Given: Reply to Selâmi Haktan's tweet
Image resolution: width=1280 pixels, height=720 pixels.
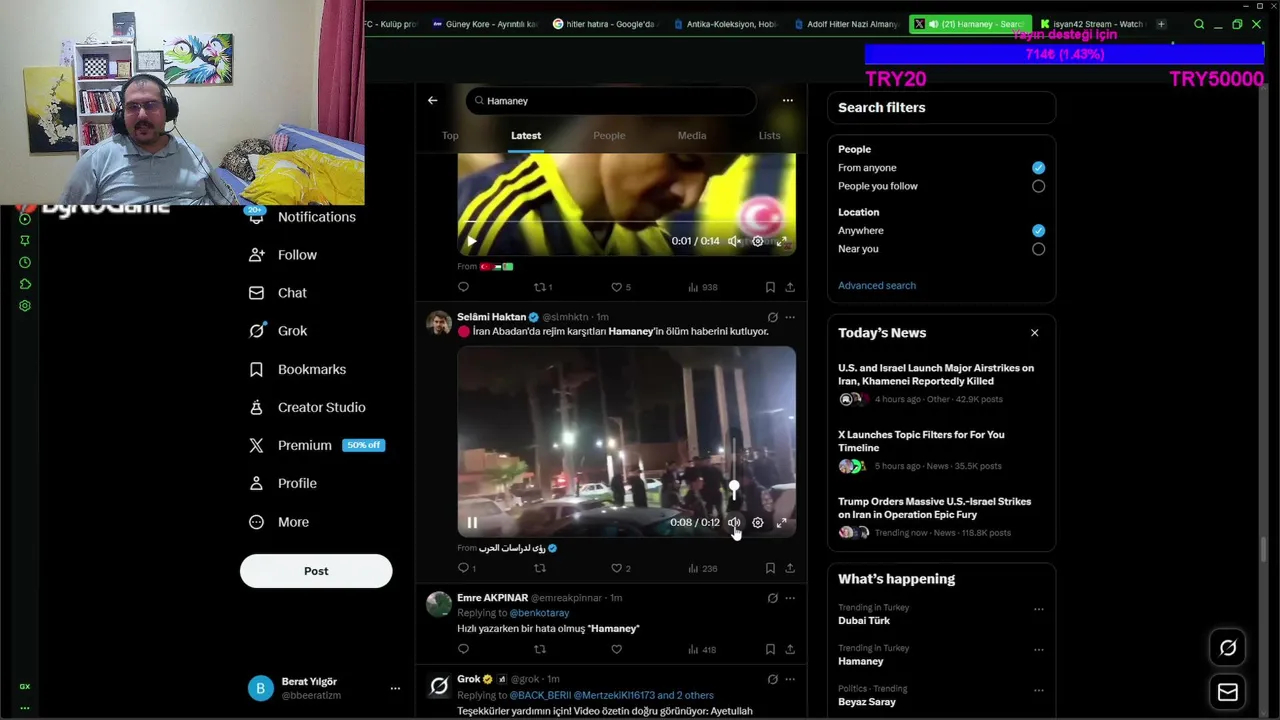Looking at the screenshot, I should (463, 568).
